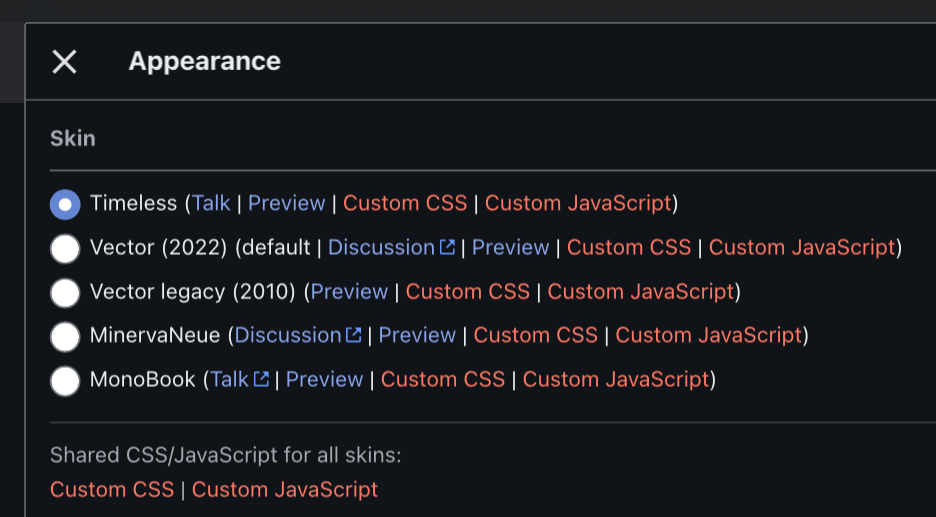Image resolution: width=936 pixels, height=517 pixels.
Task: Close the Appearance panel with X icon
Action: tap(64, 62)
